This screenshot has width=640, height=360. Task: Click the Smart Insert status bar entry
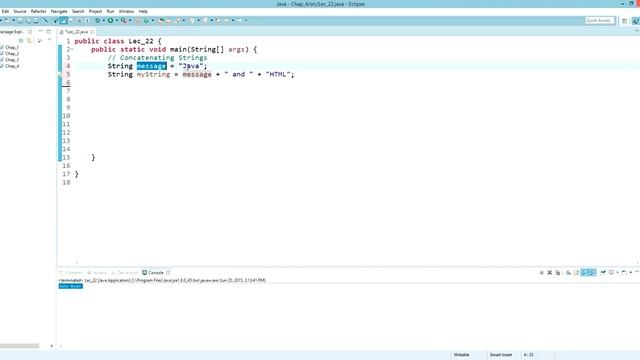pyautogui.click(x=501, y=355)
